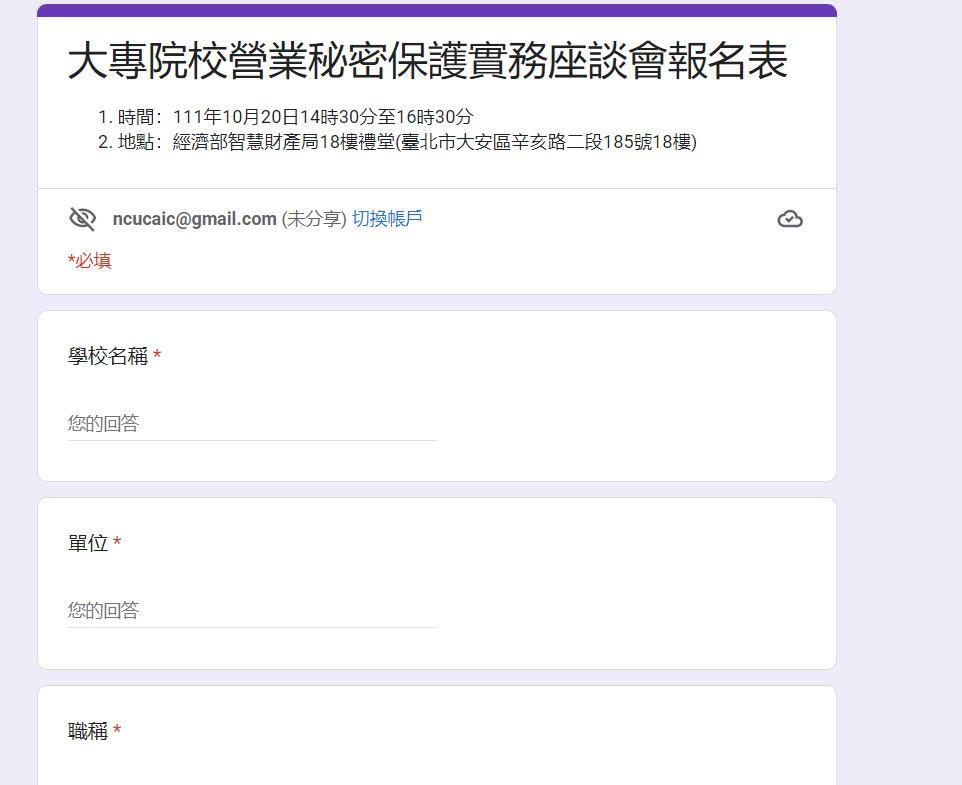Screen dimensions: 962x785
Task: Click the crossed-out eye not-shared icon
Action: pos(82,219)
